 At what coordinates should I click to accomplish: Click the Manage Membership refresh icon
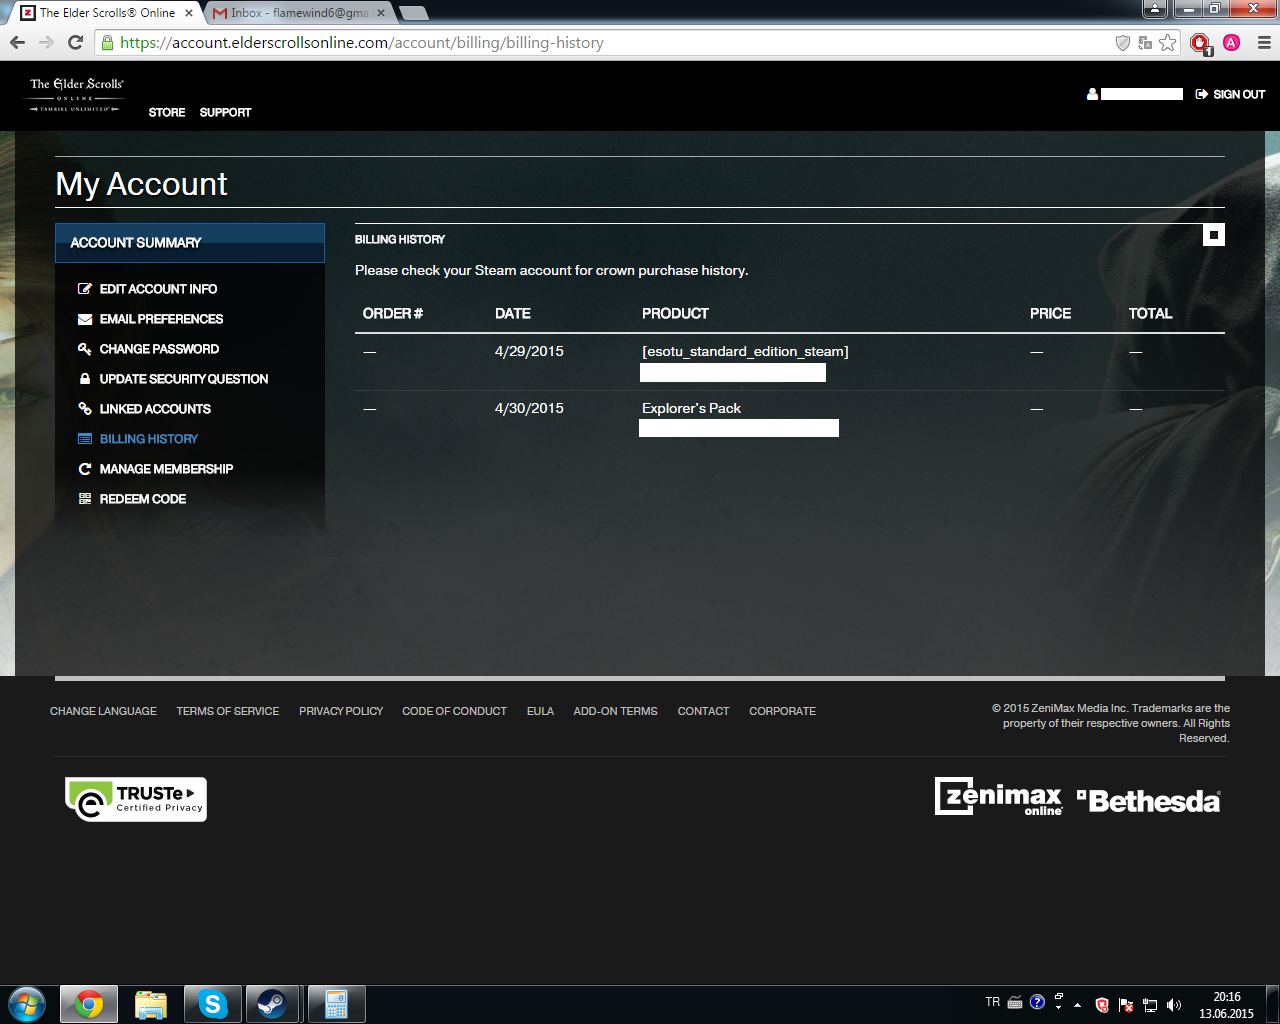point(85,469)
